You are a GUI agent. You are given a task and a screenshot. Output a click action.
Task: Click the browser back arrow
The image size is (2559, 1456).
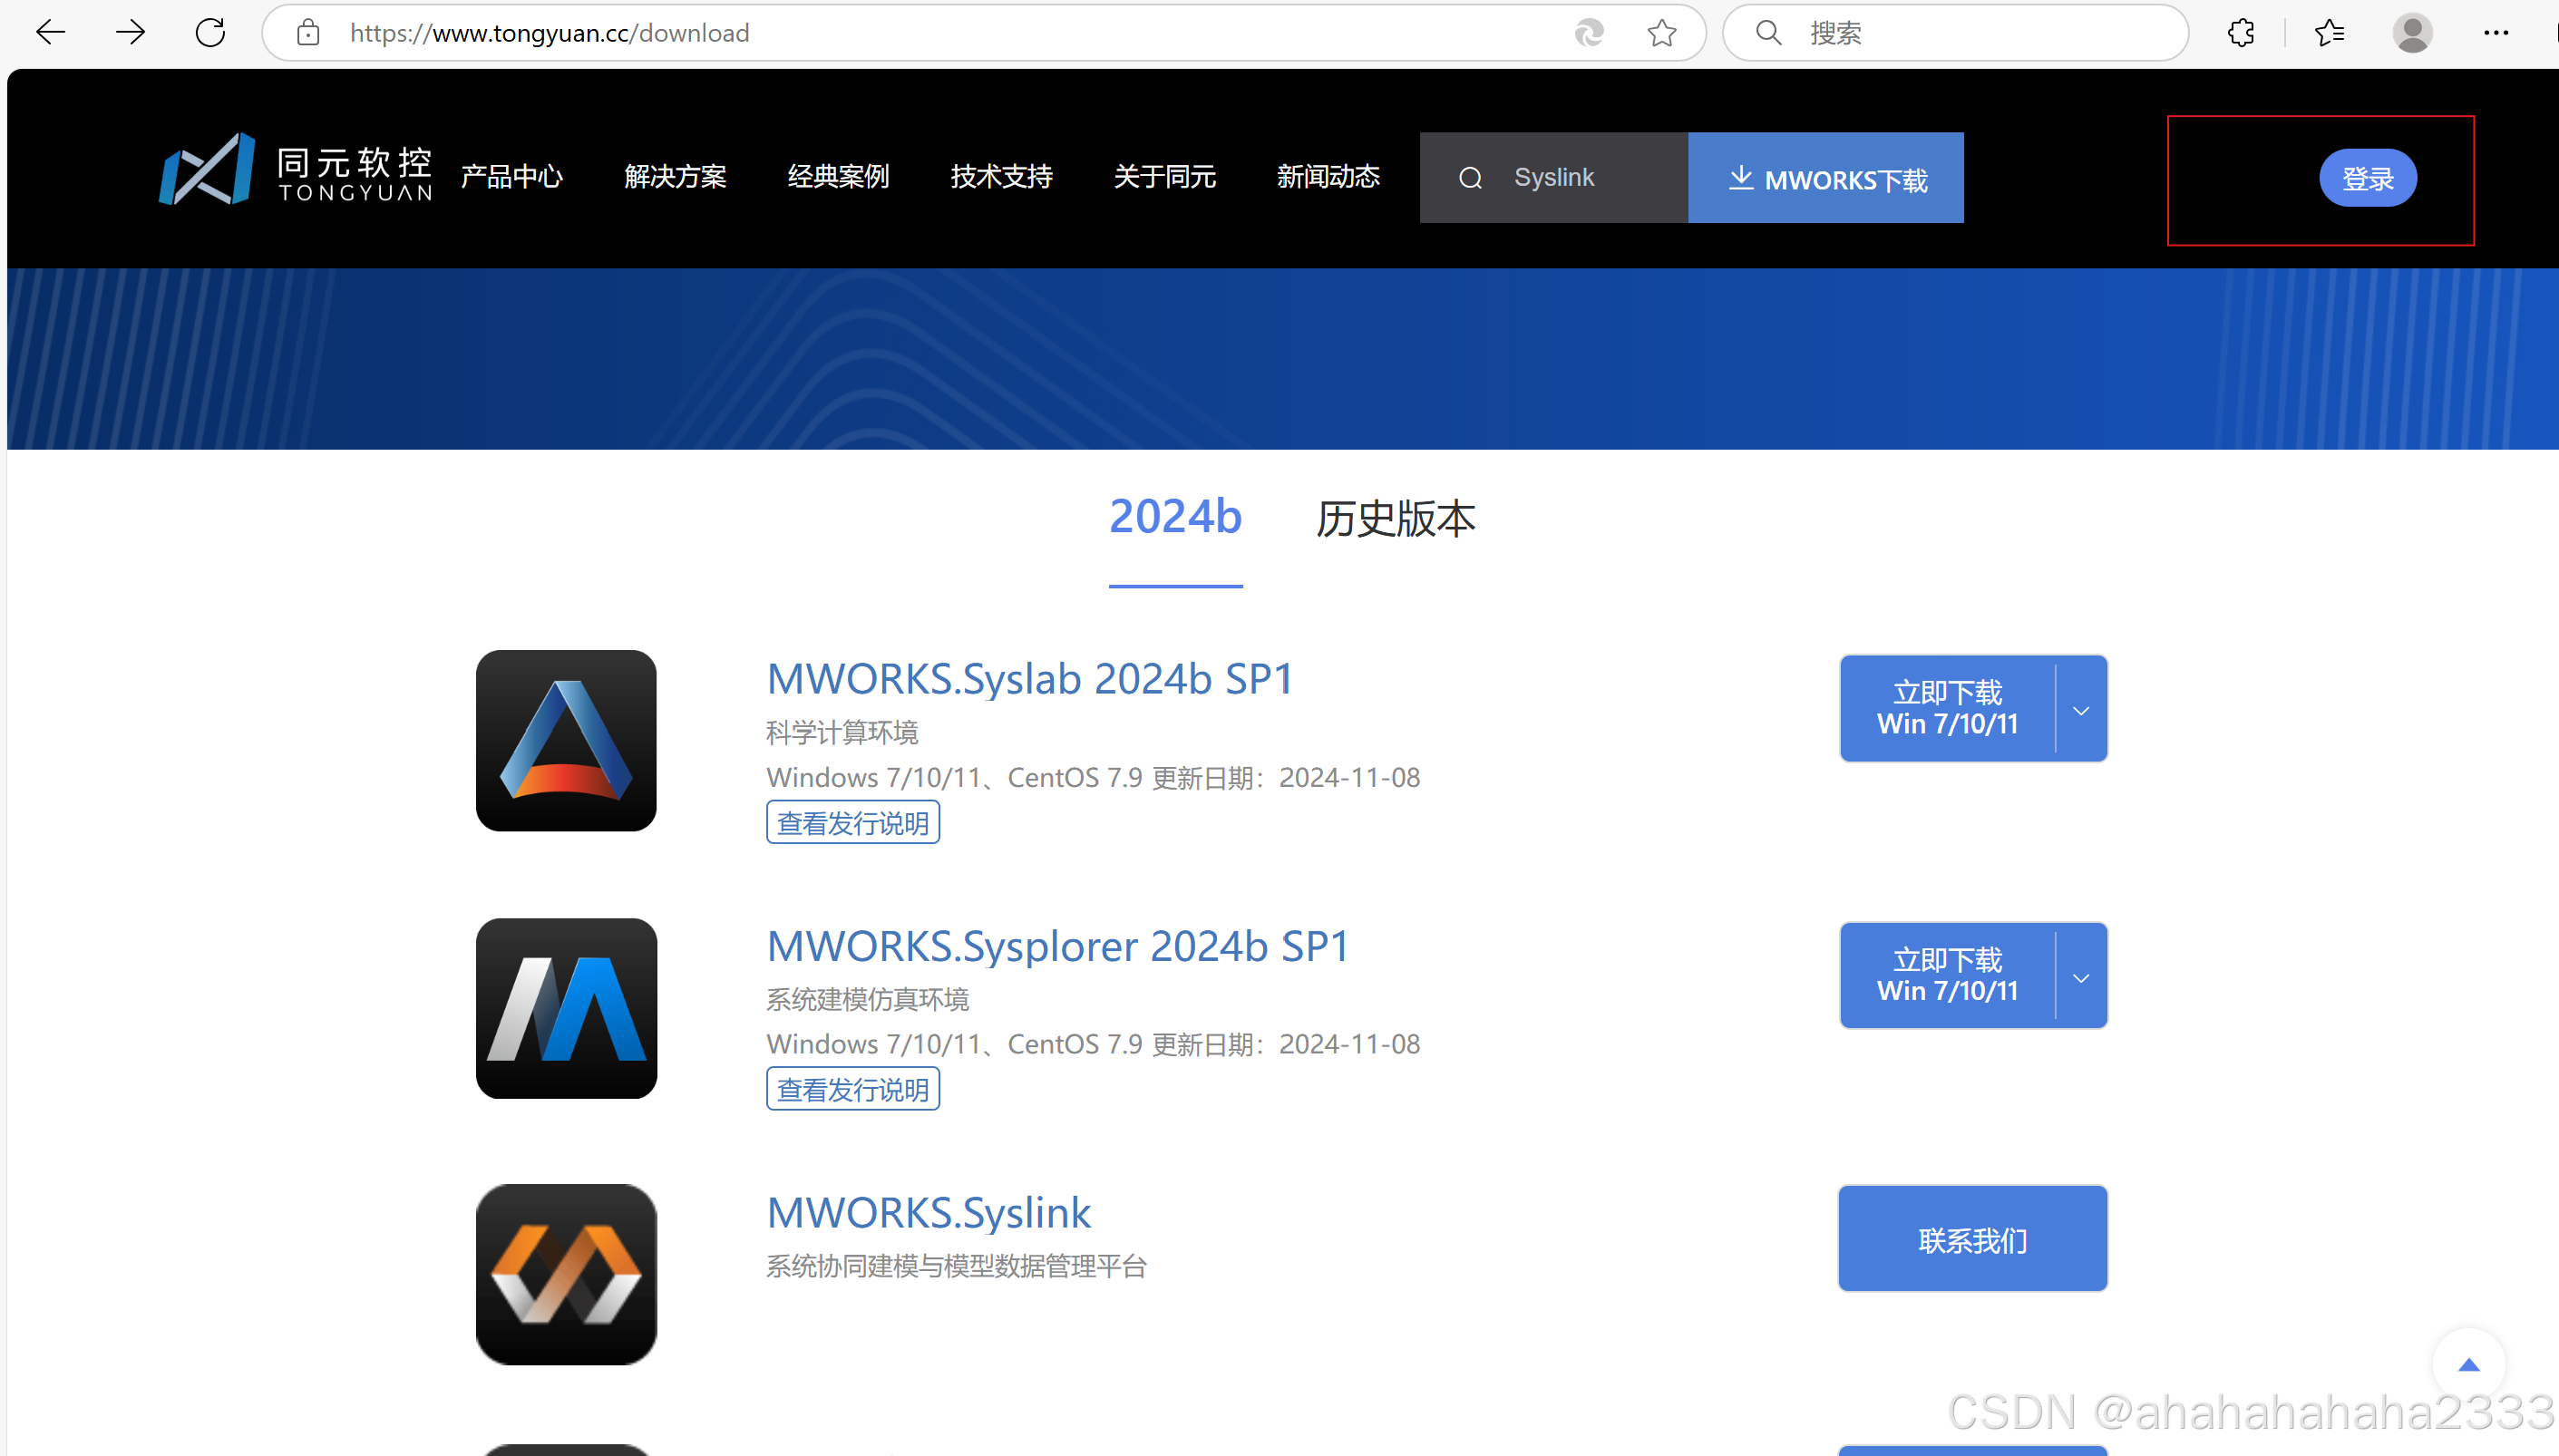(x=50, y=33)
